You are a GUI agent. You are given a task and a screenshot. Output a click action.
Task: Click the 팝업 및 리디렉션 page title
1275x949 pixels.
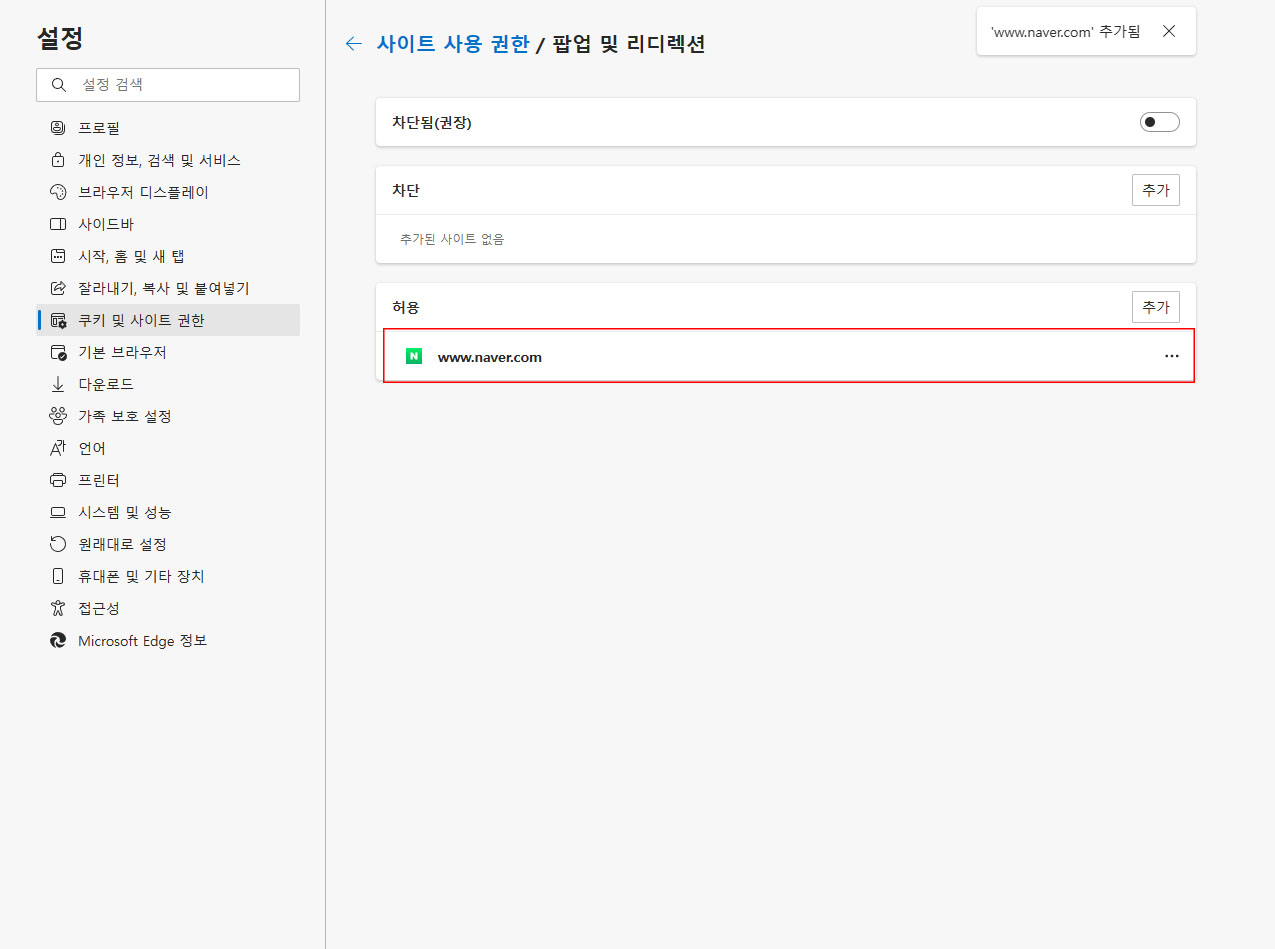629,44
